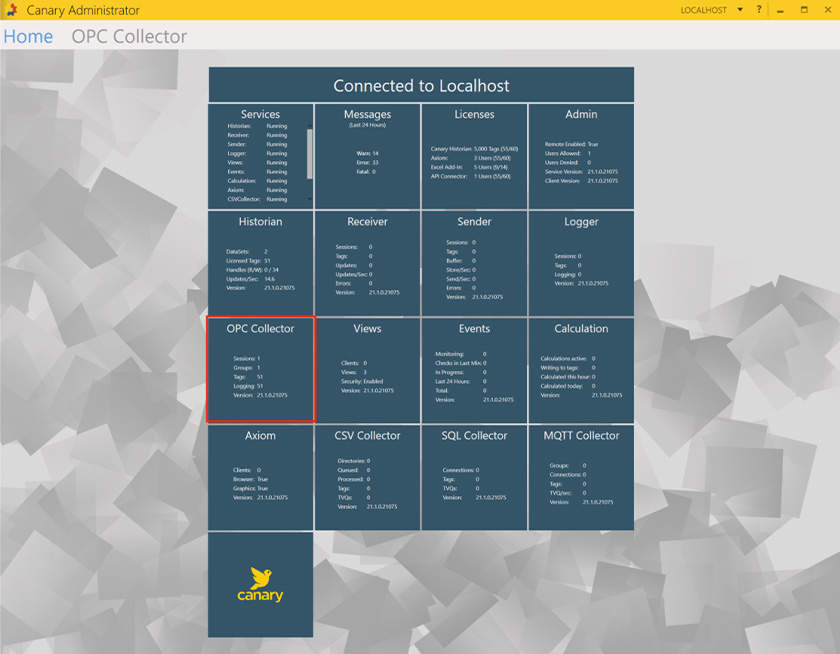Click the 'Buffer' line in the Sender tile
This screenshot has width=840, height=654.
461,260
